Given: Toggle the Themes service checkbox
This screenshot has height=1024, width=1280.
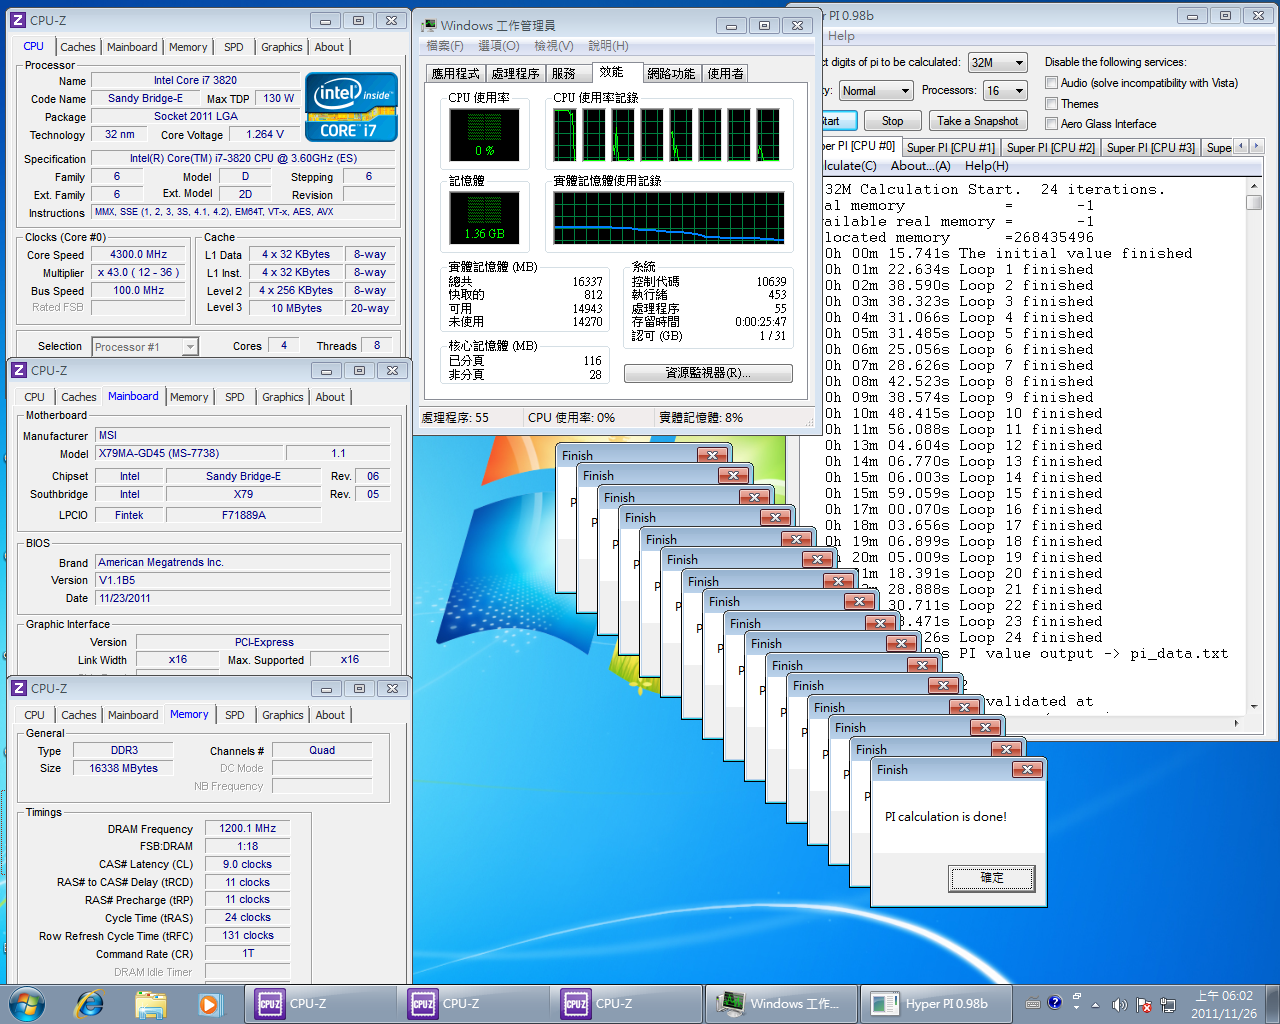Looking at the screenshot, I should pos(1051,104).
